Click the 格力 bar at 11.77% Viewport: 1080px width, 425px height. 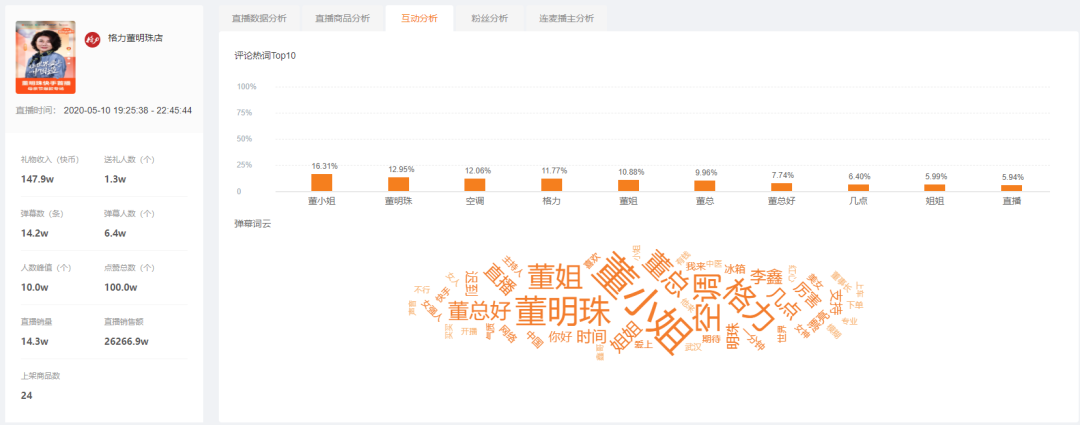click(x=551, y=185)
